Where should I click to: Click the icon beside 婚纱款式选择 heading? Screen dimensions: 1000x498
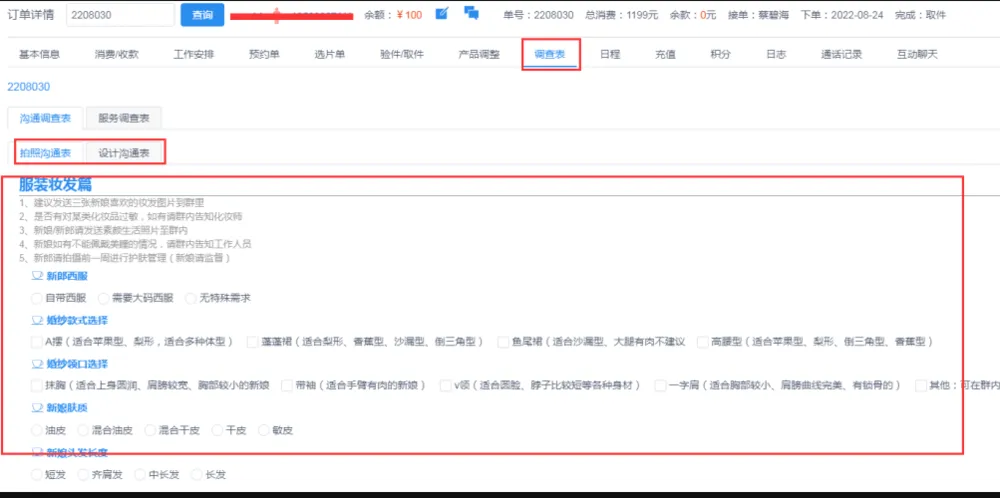point(37,320)
